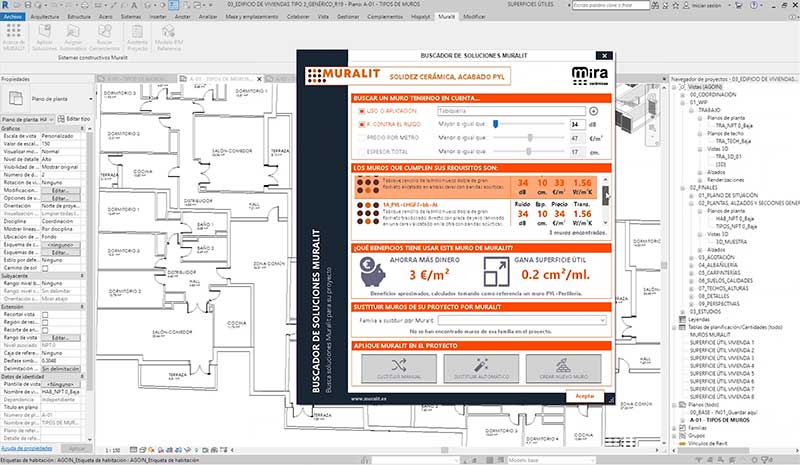Open the help question mark icon

coord(754,5)
